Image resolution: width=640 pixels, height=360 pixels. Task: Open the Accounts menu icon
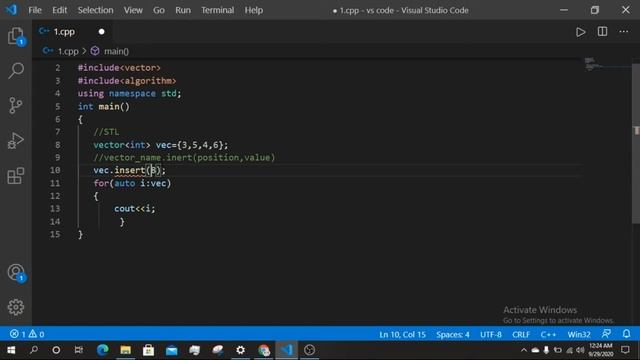pos(16,272)
